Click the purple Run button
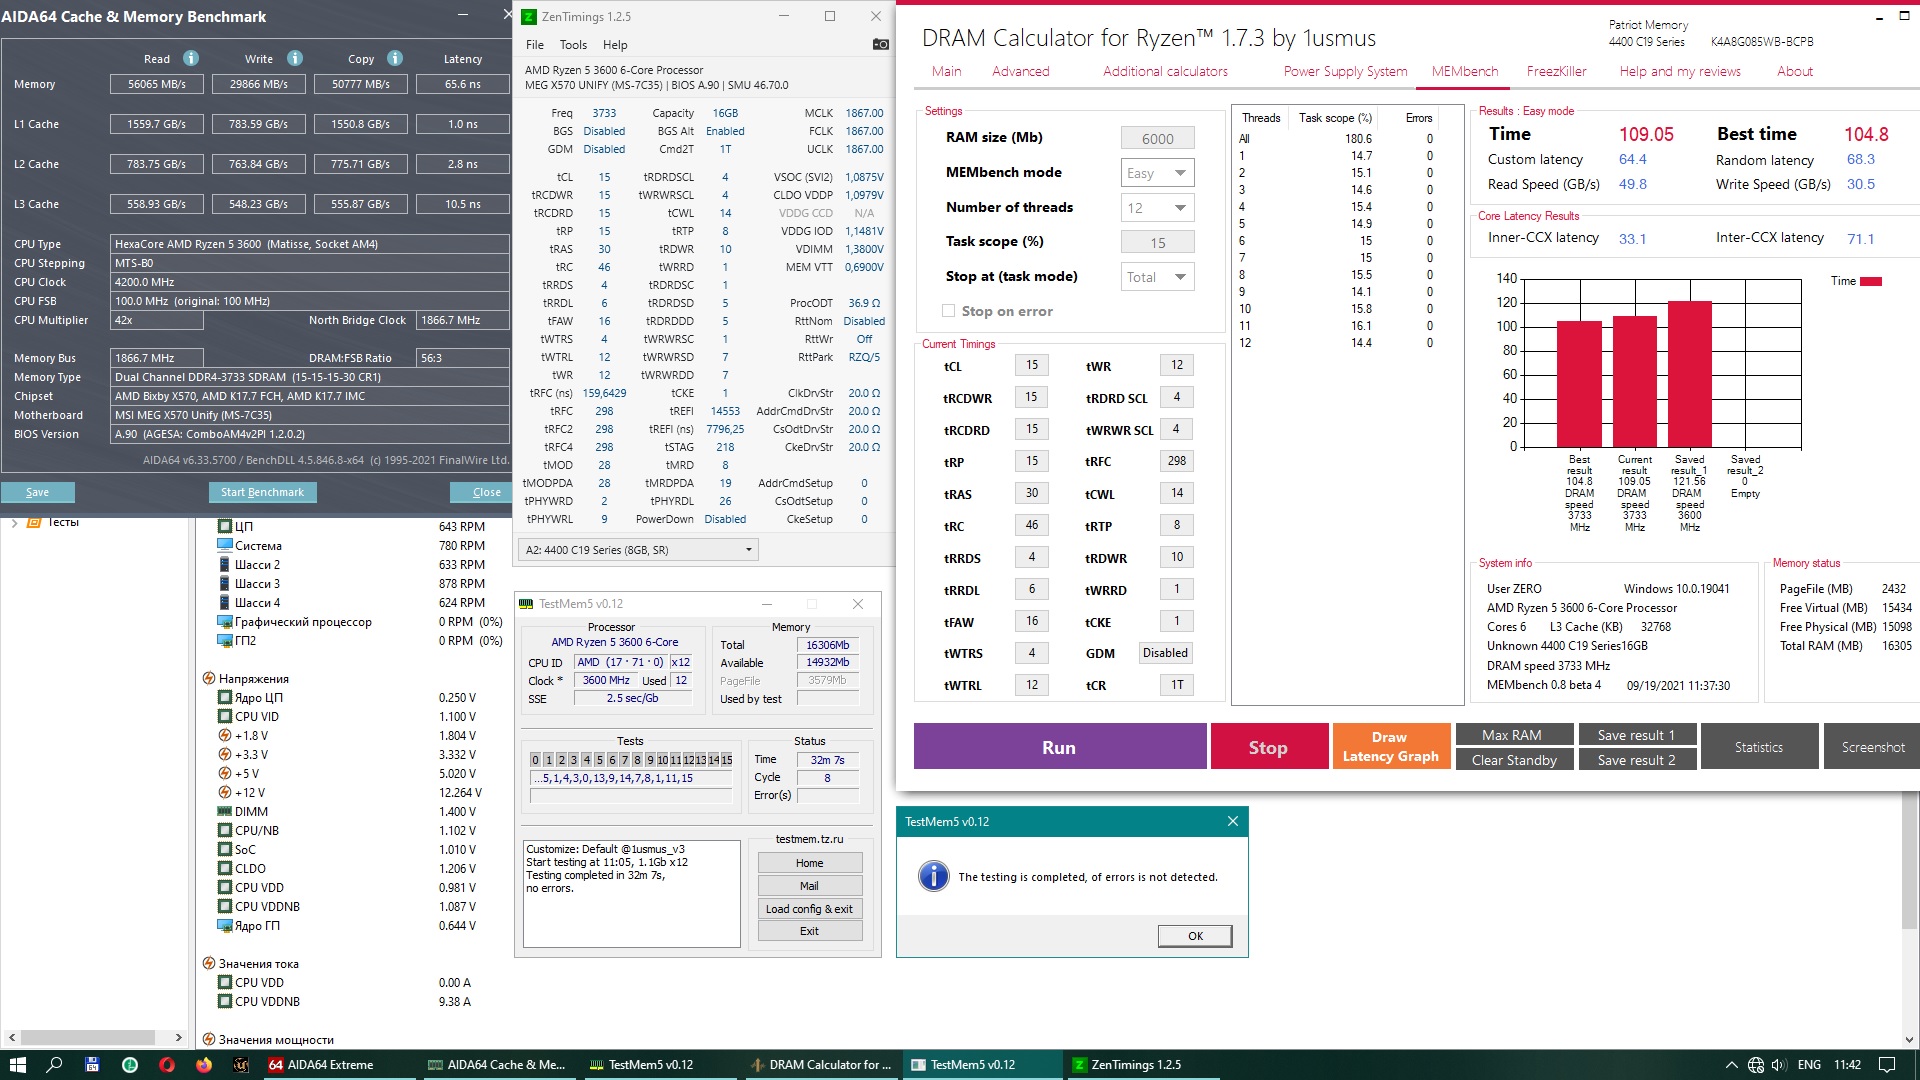Screen dimensions: 1920x1080 (x=1059, y=747)
